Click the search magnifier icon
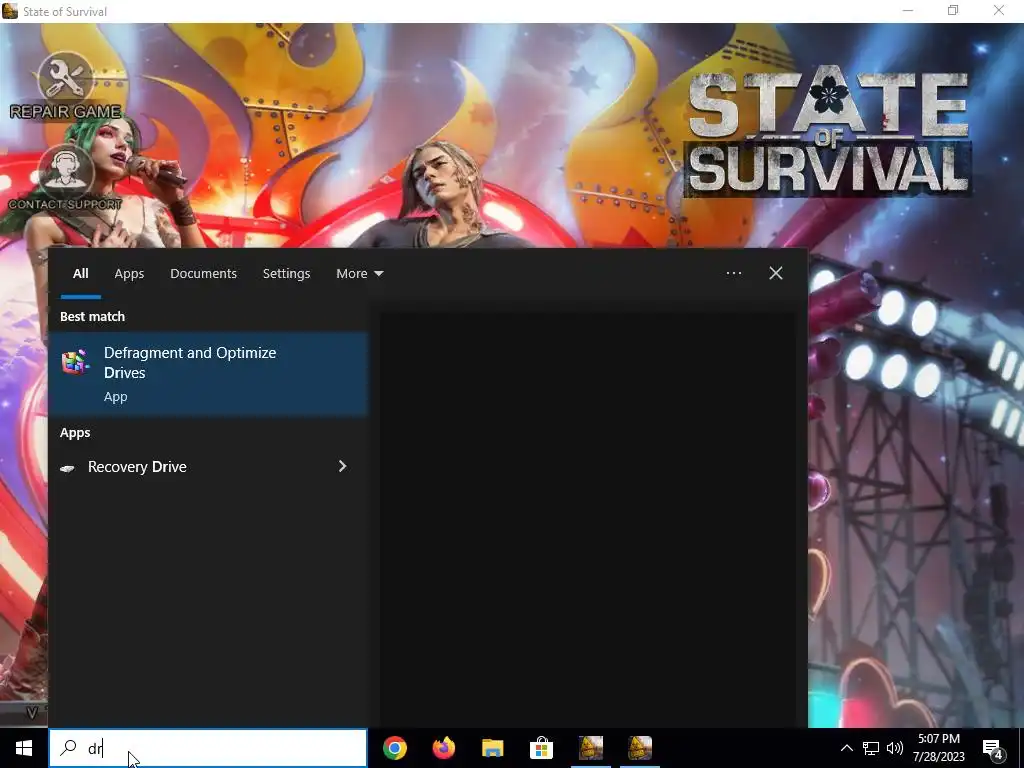This screenshot has height=768, width=1024. click(x=68, y=748)
